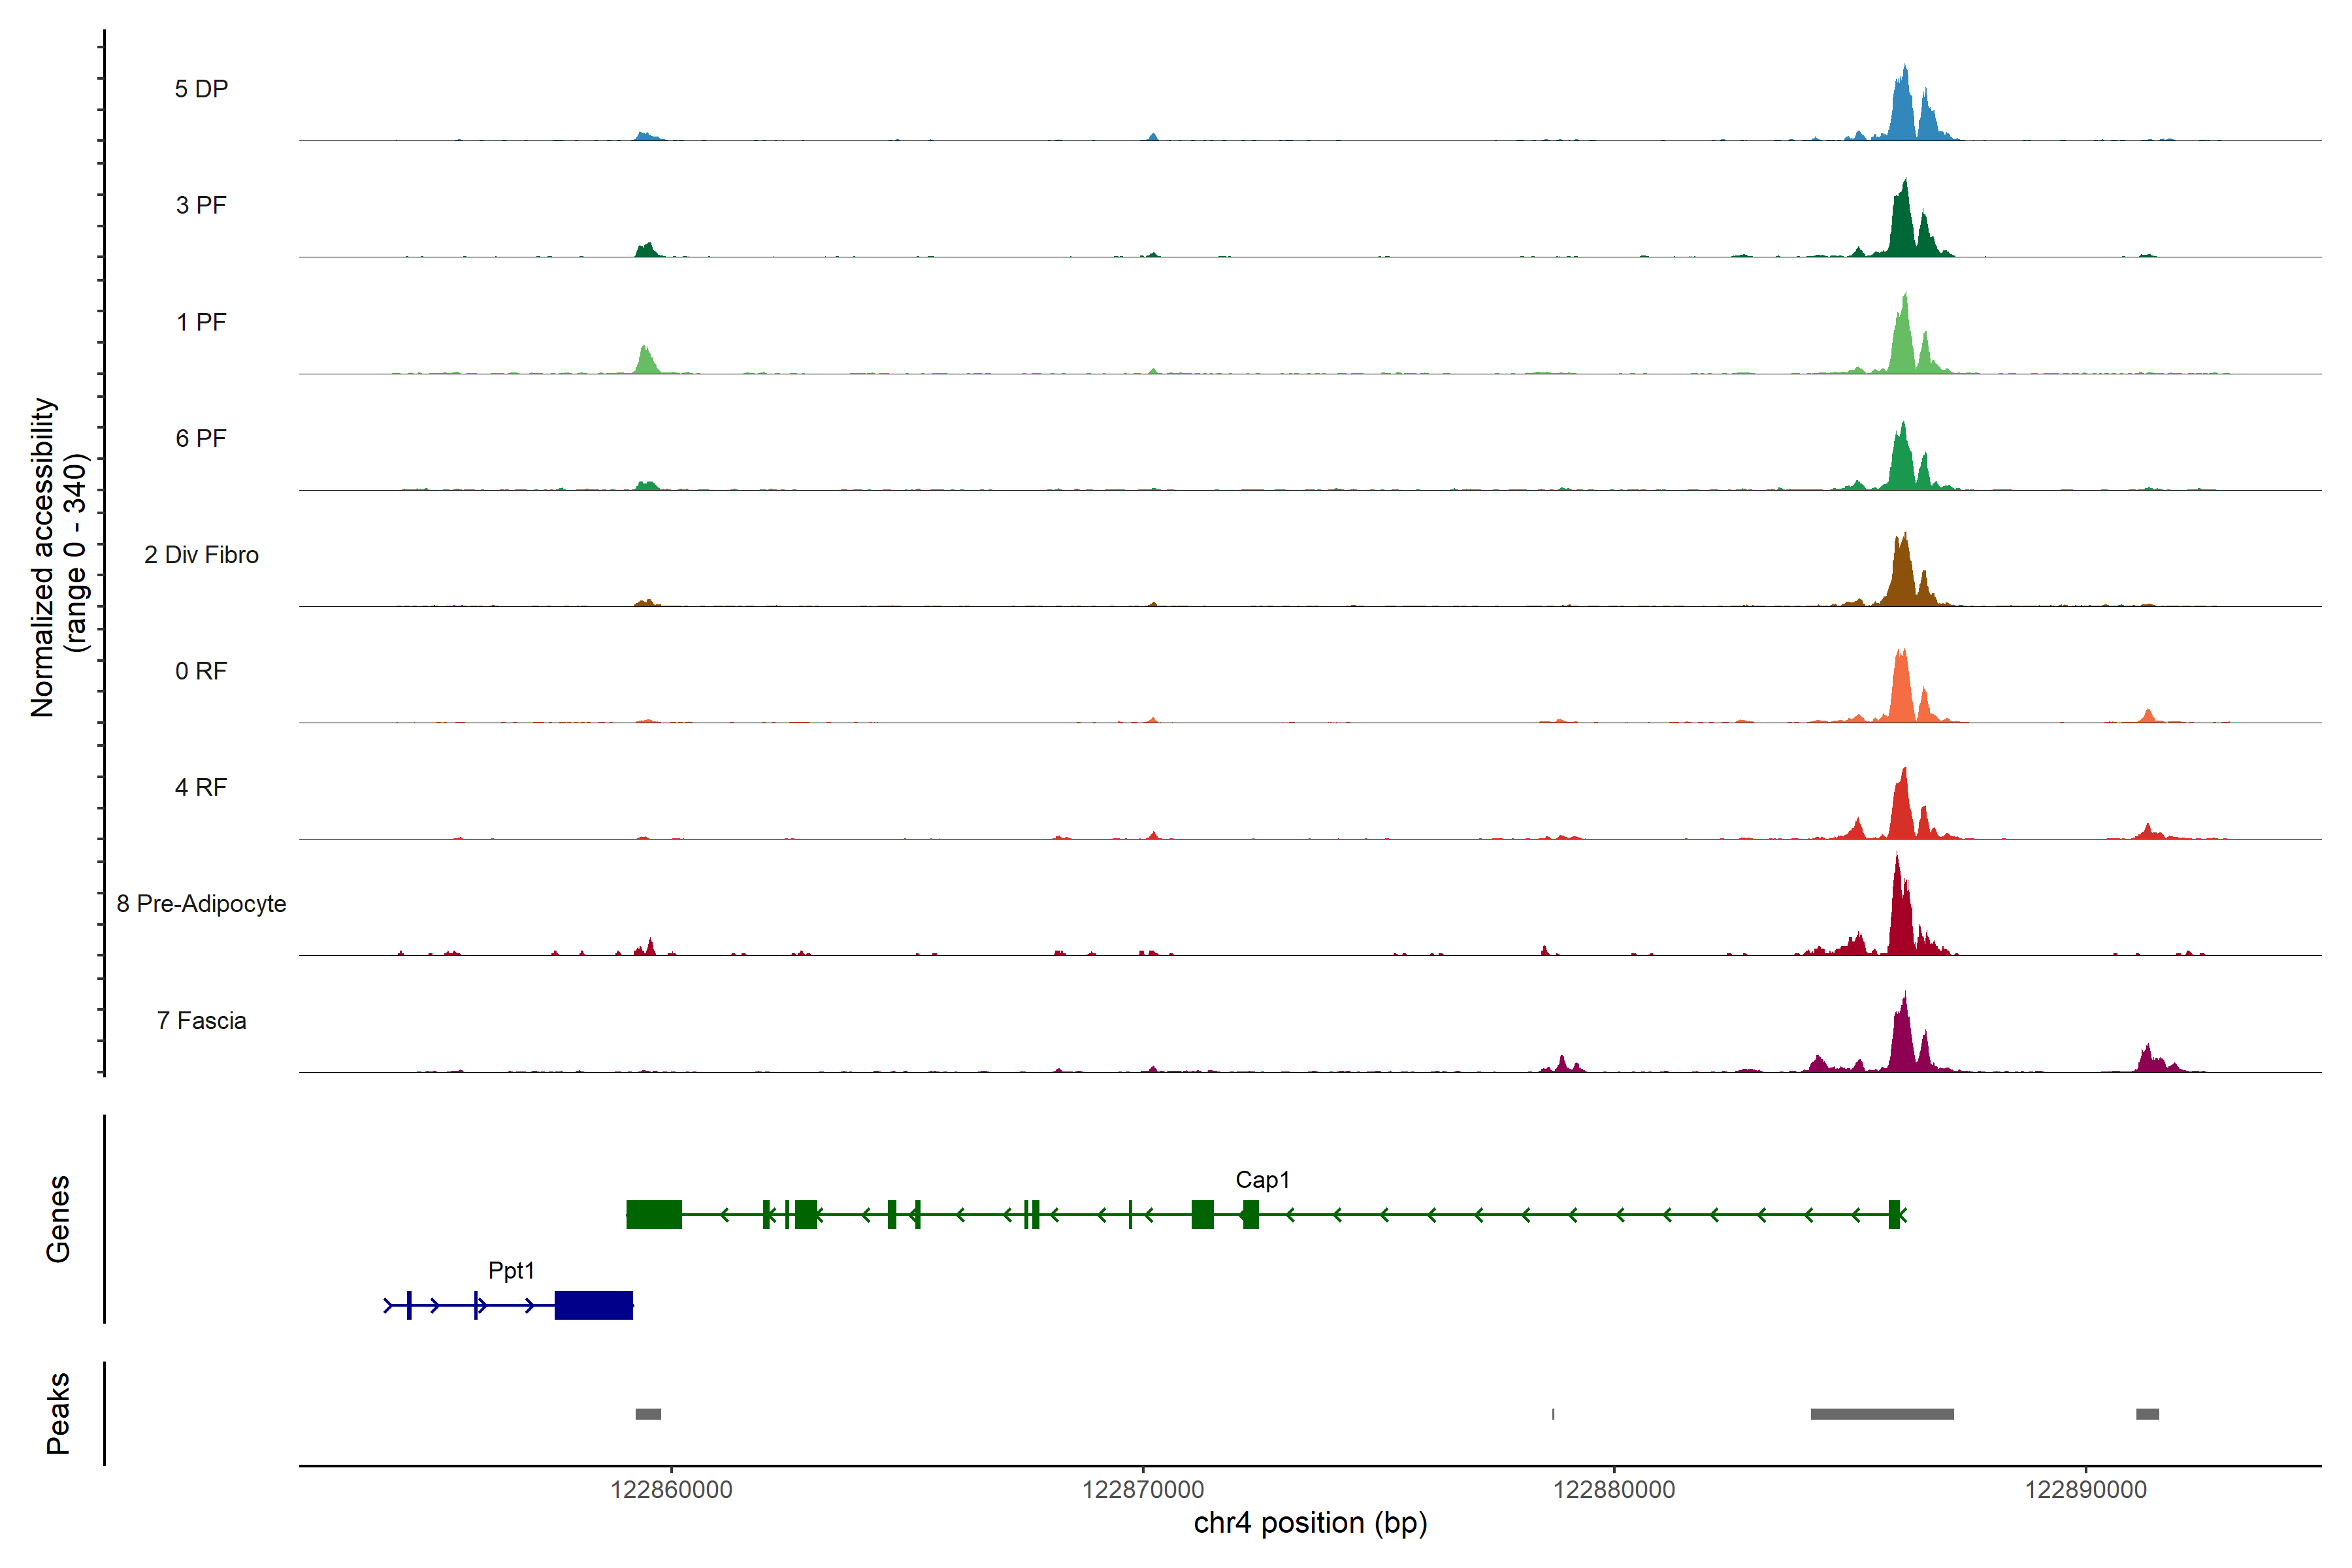Screen dimensions: 2352x1568
Task: Click the large blue Ppt1 exon block
Action: tap(594, 1305)
